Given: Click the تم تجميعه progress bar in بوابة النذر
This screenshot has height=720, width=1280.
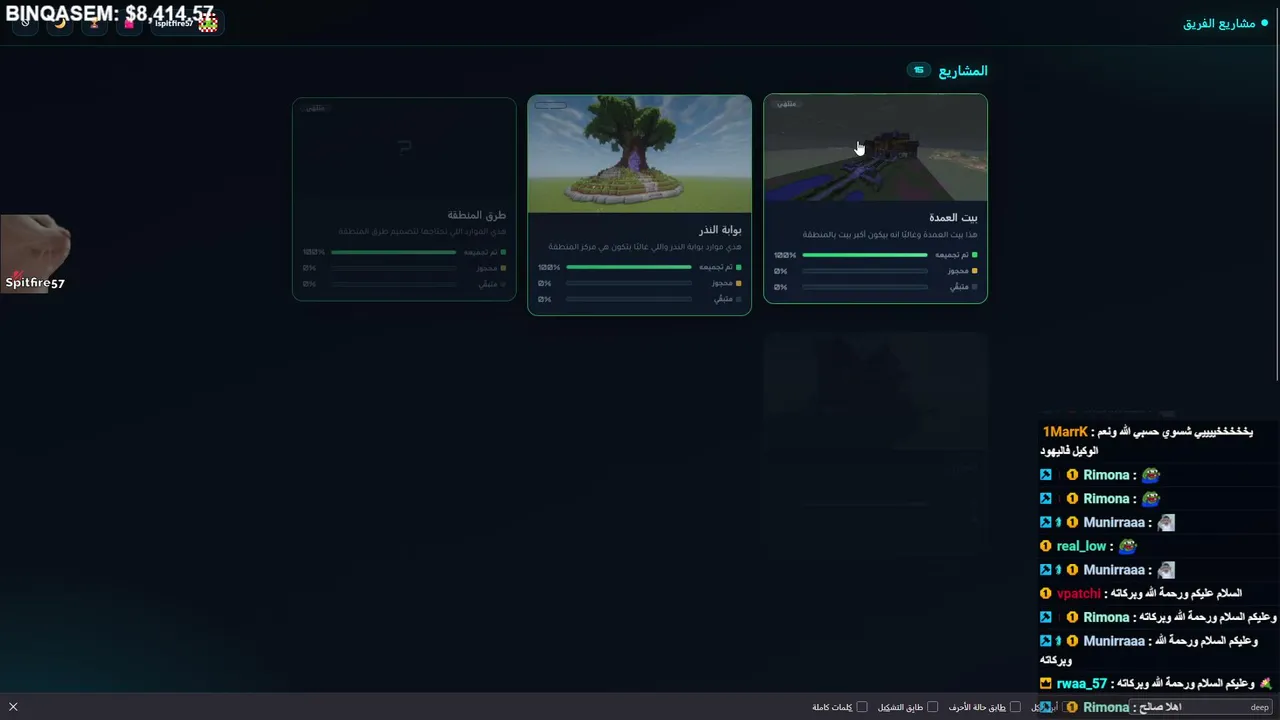Looking at the screenshot, I should click(x=629, y=267).
